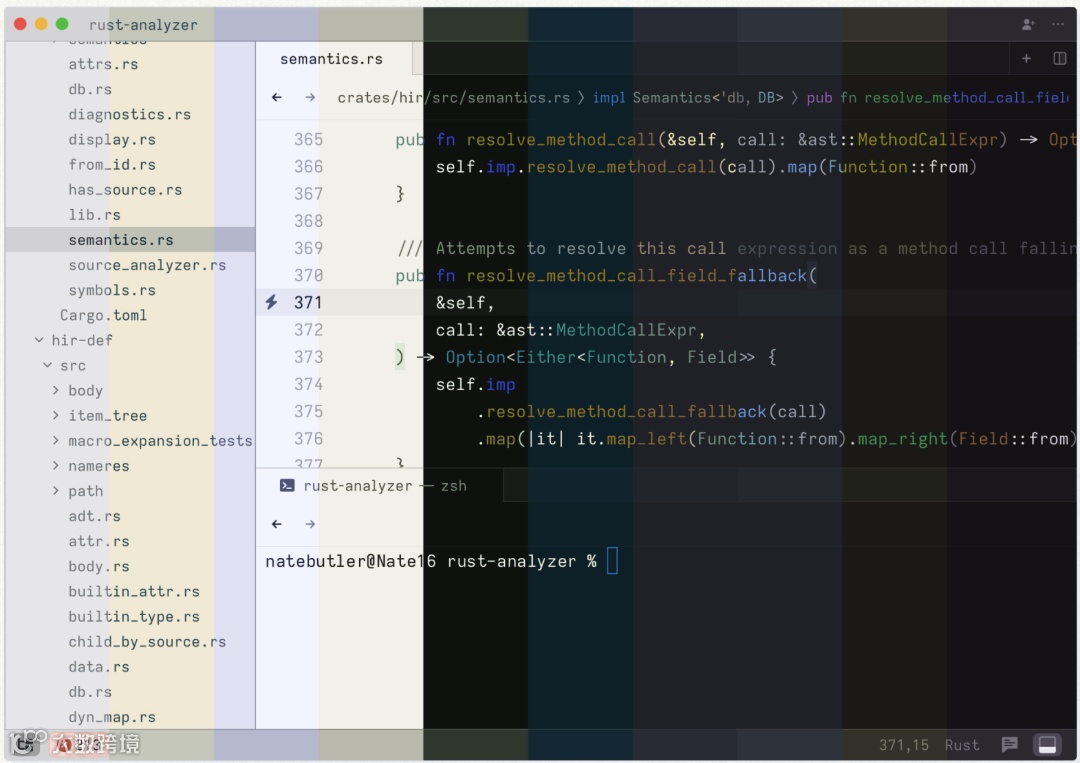Collapse the src folder under hir-def
Image resolution: width=1080 pixels, height=763 pixels.
click(48, 365)
